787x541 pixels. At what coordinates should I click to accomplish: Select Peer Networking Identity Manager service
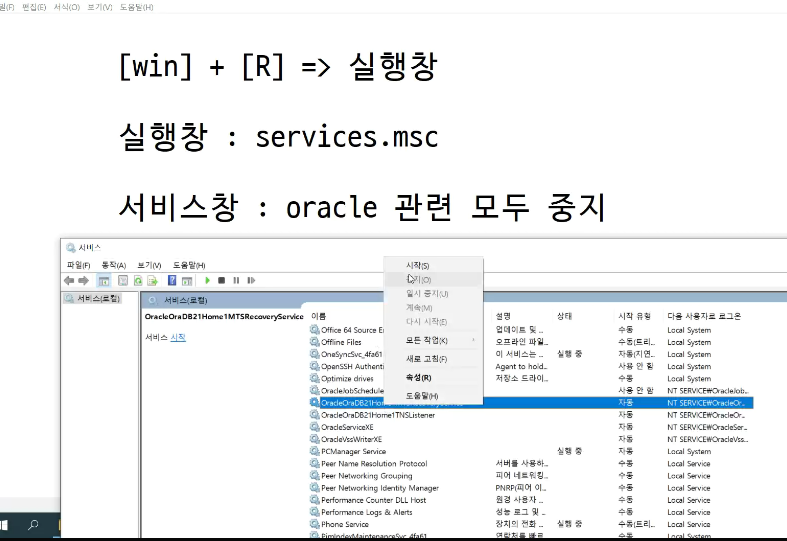pyautogui.click(x=531, y=488)
